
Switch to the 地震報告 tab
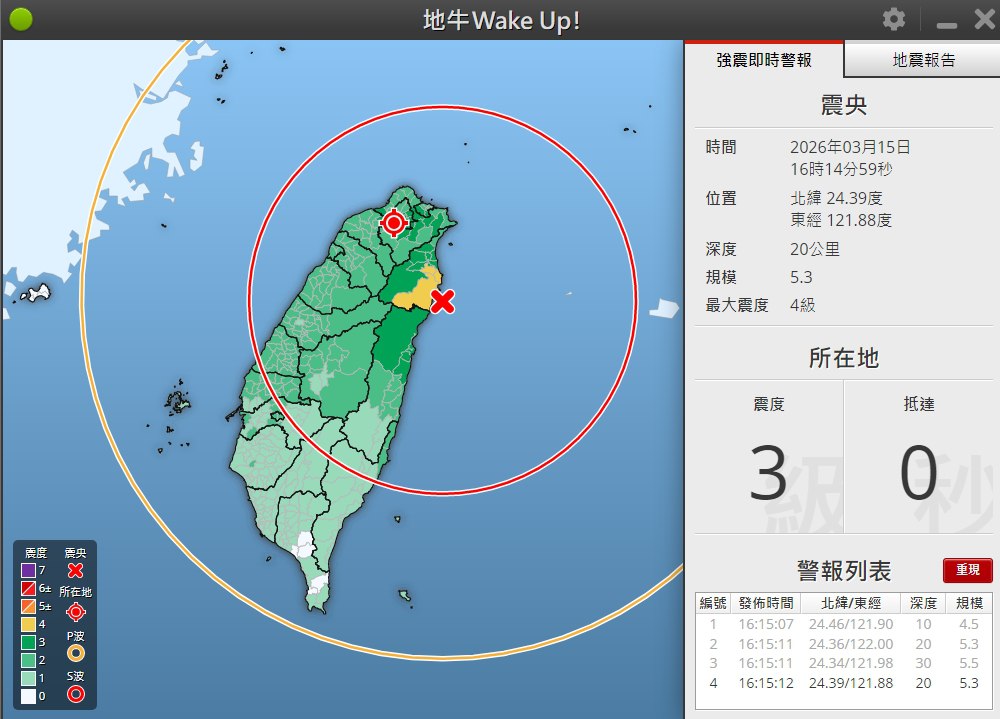coord(923,60)
